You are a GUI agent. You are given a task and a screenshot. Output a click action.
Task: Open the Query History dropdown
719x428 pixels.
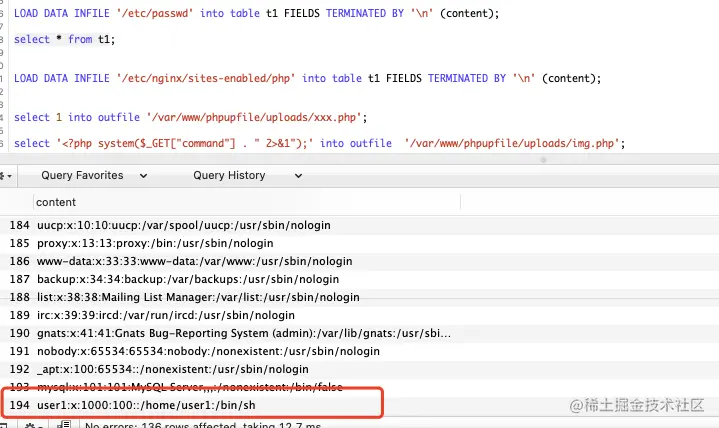(247, 176)
